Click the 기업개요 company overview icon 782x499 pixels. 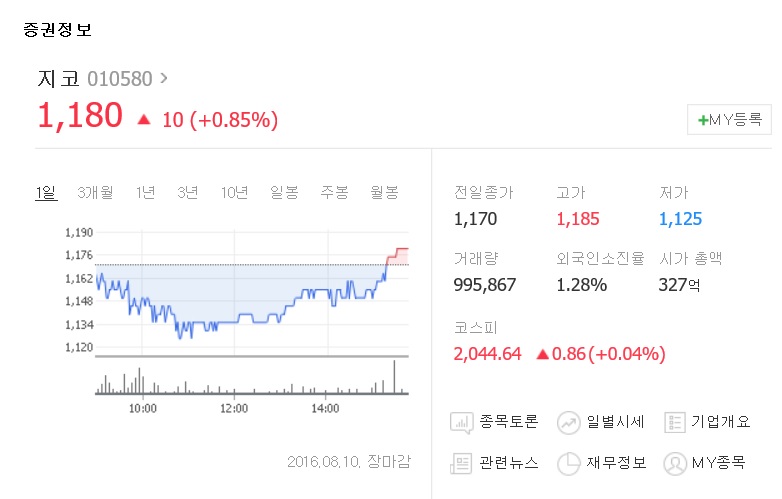[675, 422]
